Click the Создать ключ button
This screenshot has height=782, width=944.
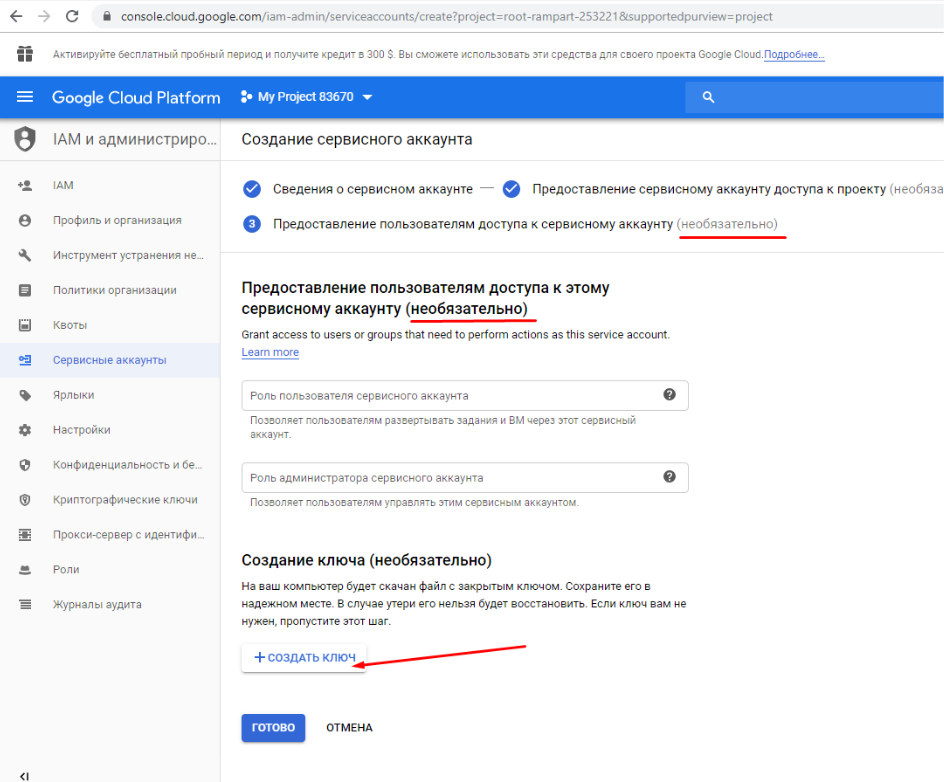tap(304, 657)
